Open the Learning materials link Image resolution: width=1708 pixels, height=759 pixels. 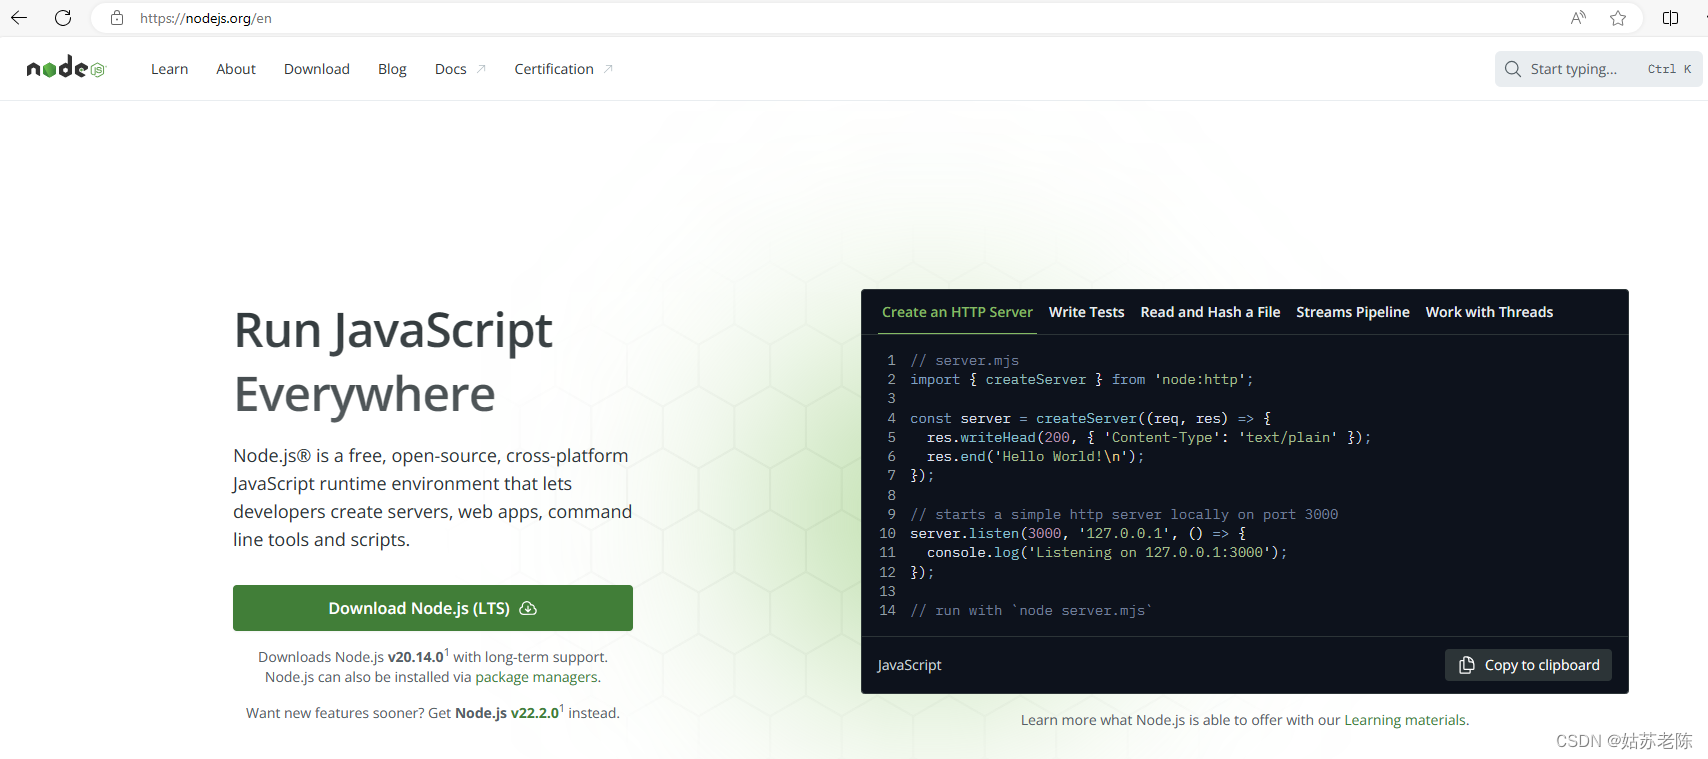(1405, 720)
